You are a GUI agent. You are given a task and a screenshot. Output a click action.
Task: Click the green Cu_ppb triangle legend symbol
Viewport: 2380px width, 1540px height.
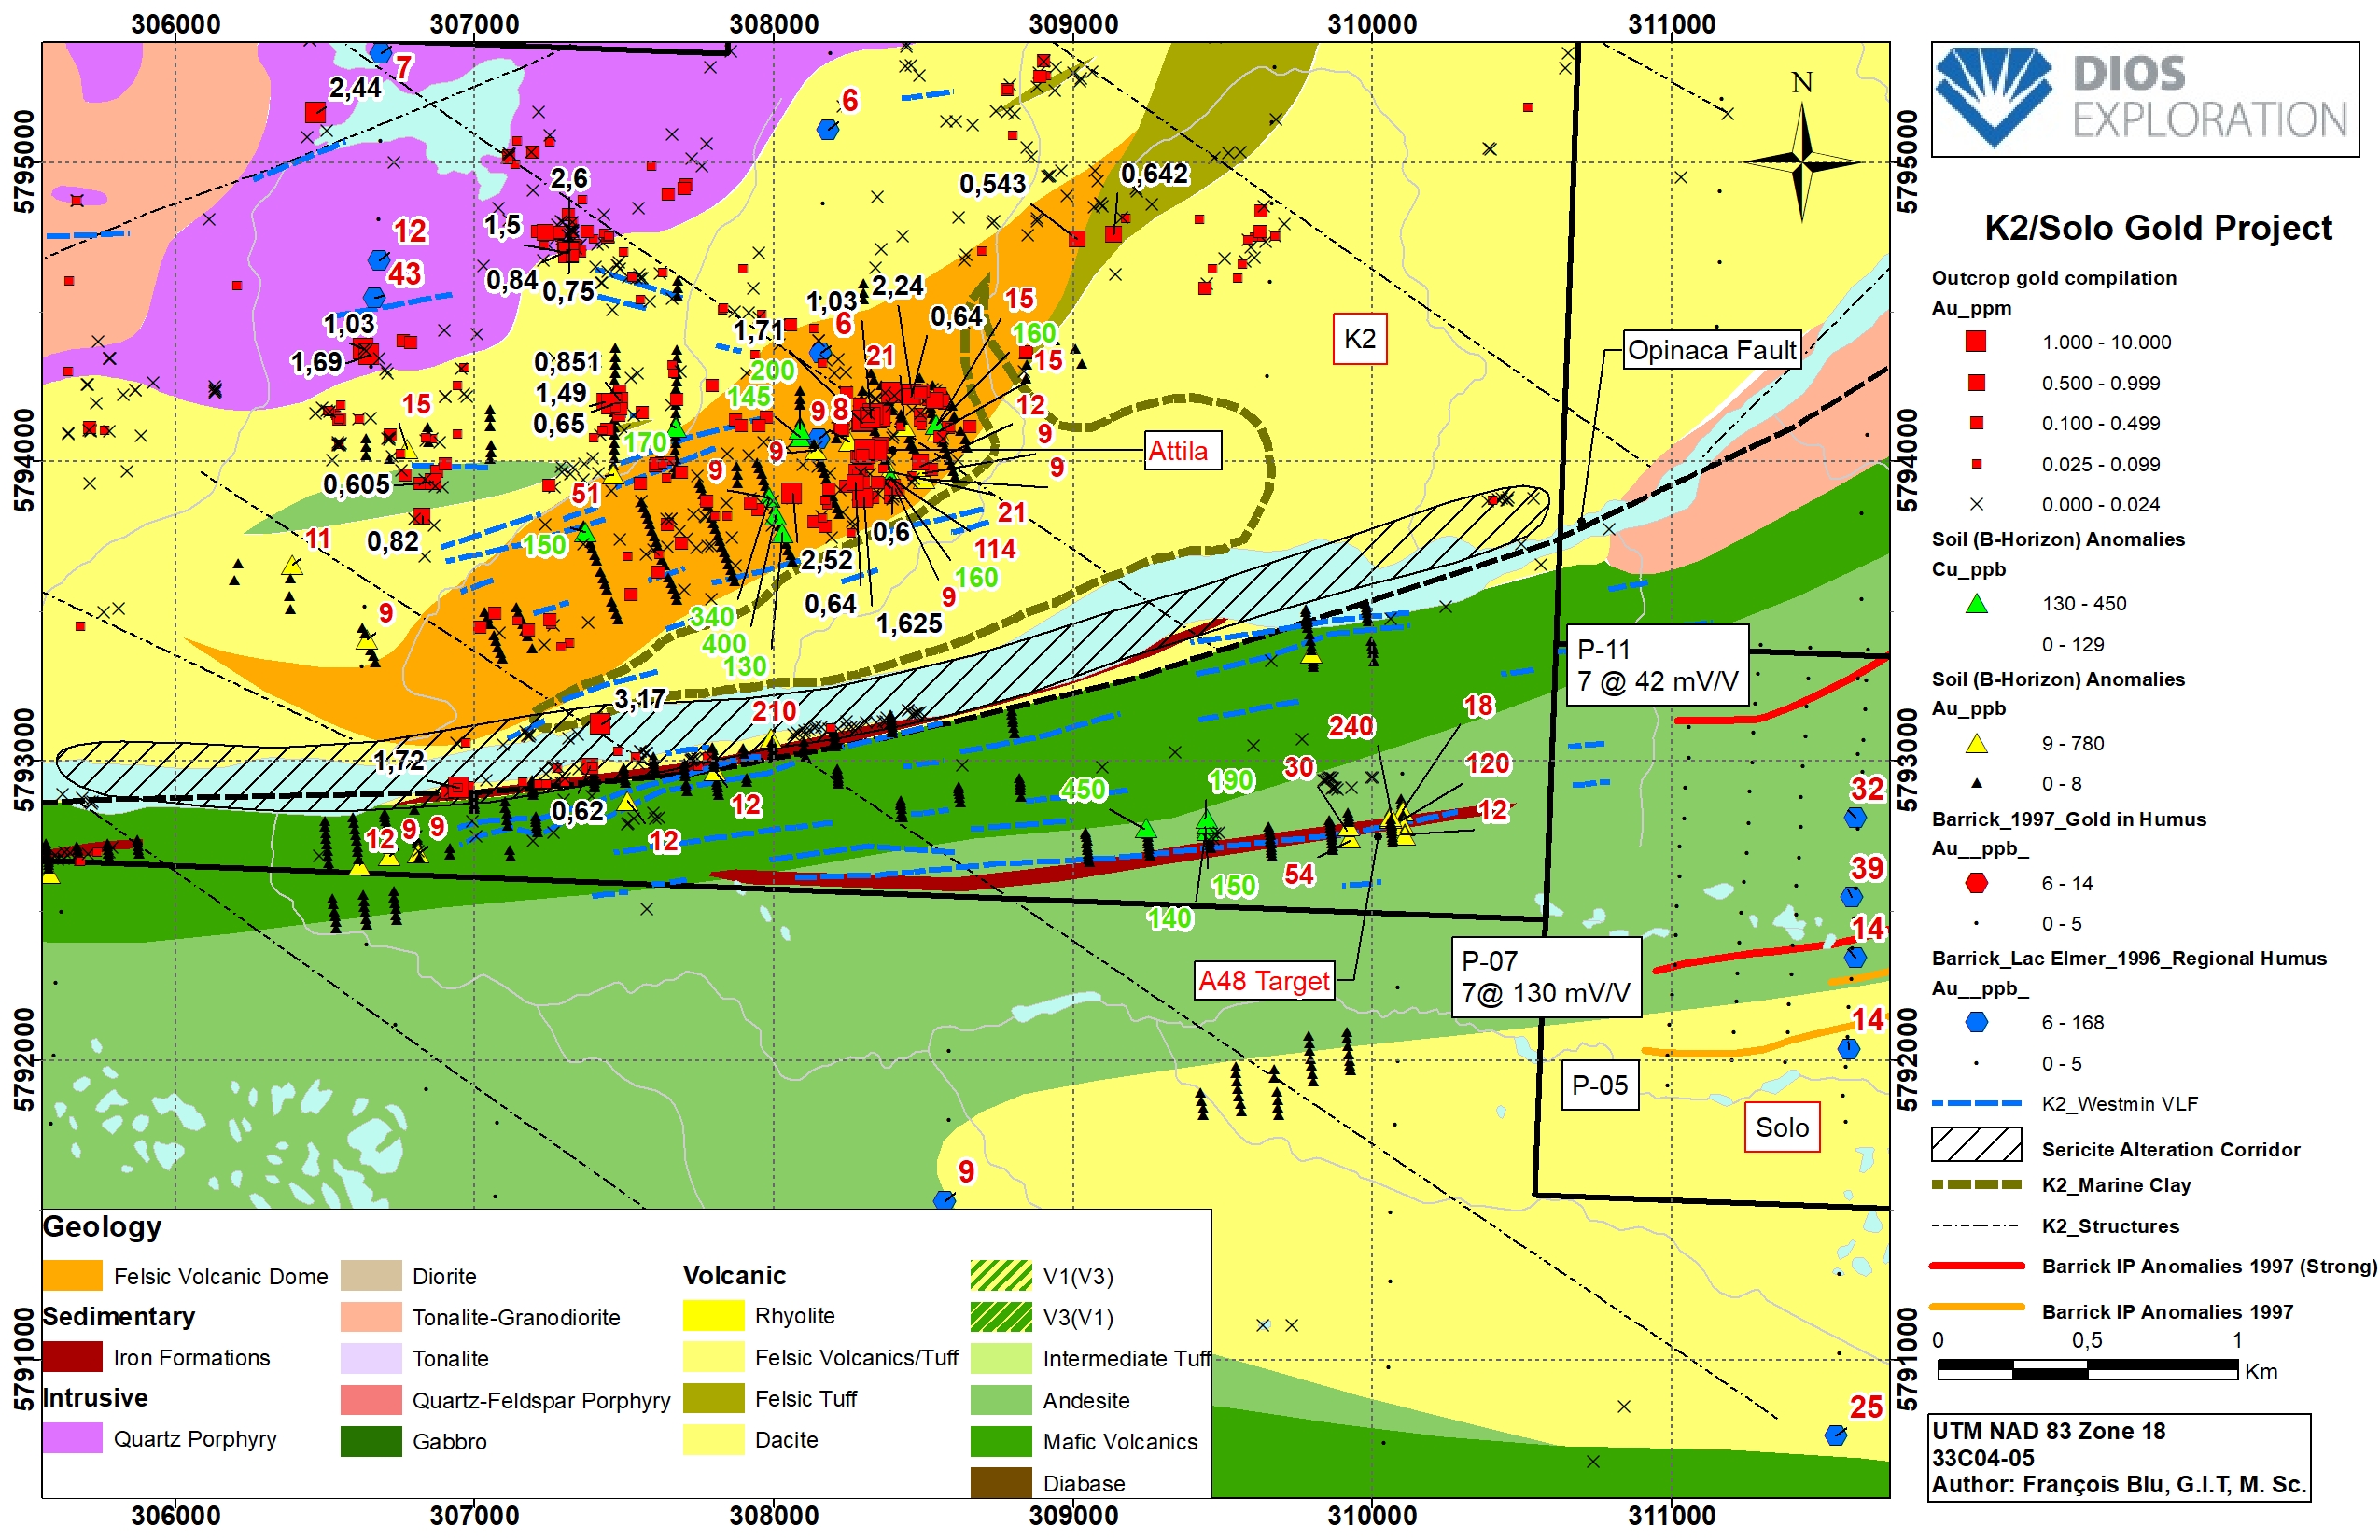1976,604
